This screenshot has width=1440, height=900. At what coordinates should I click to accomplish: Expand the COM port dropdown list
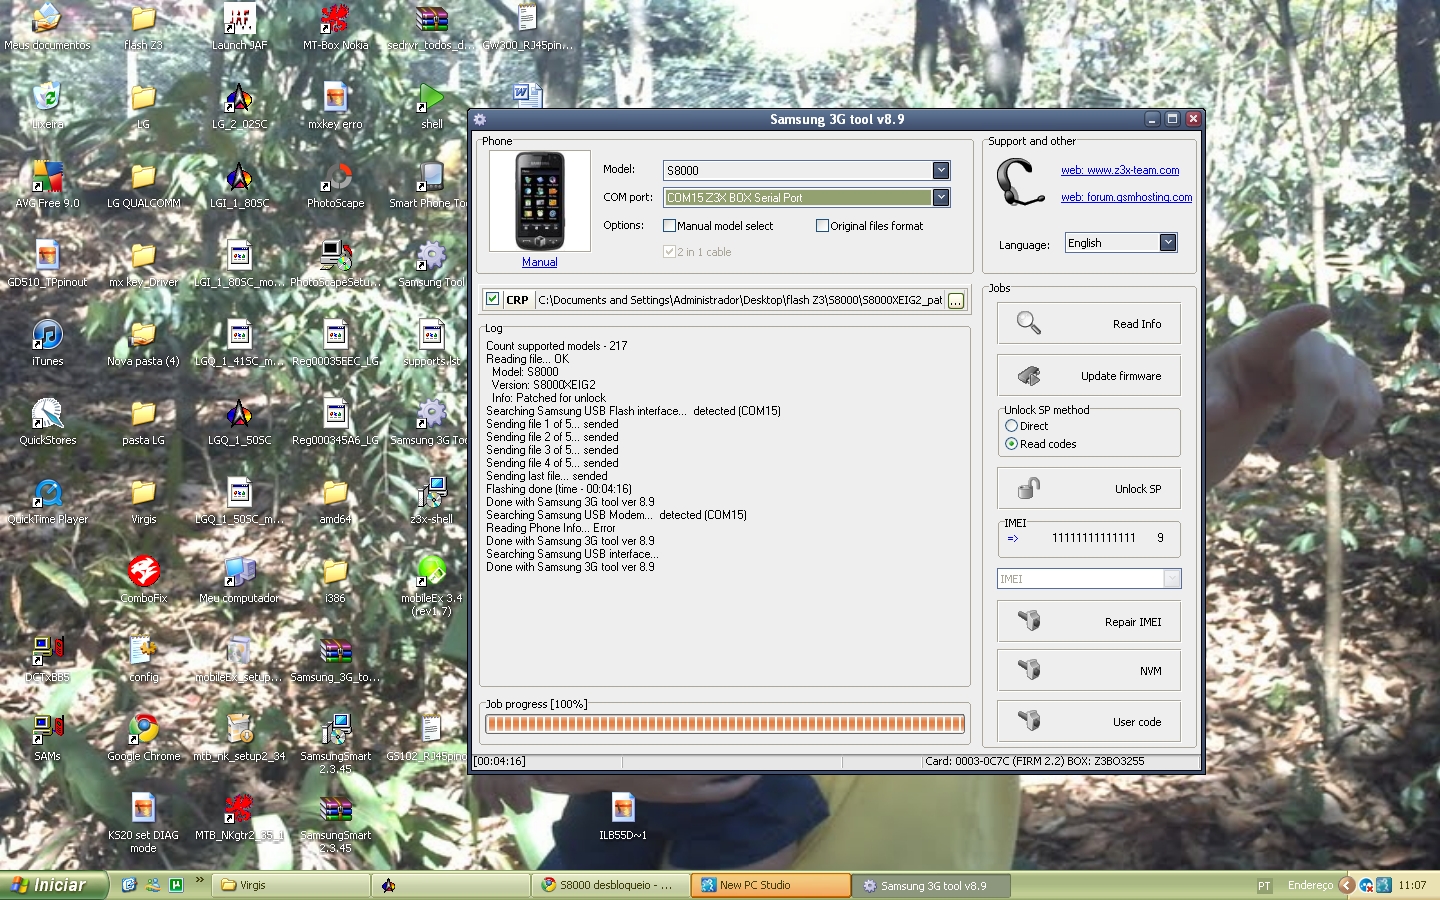coord(941,198)
